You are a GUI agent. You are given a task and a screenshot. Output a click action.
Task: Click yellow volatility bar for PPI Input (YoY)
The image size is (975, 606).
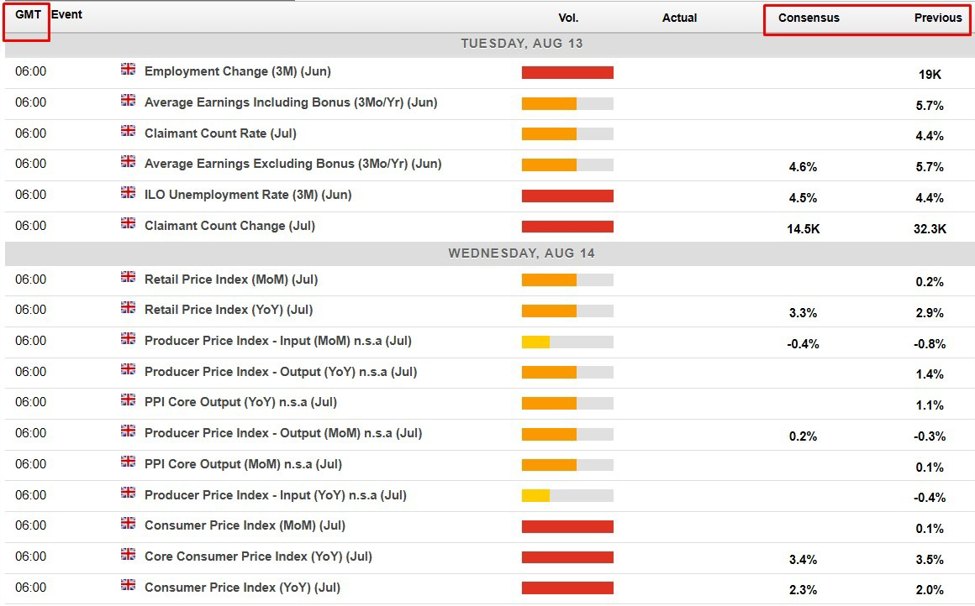[x=536, y=495]
